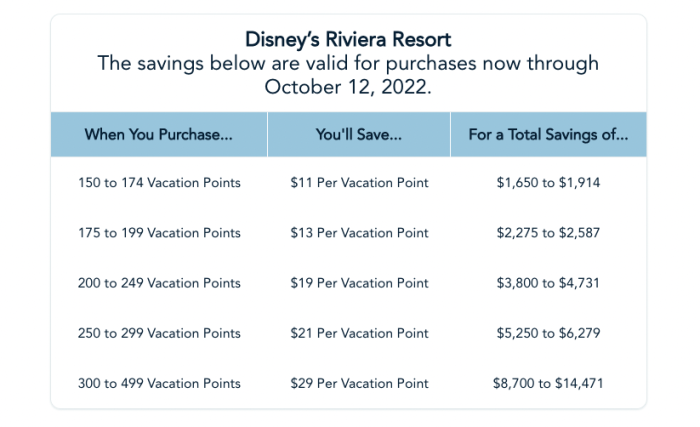Click the 300 to 499 Vacation Points cell

(x=159, y=383)
